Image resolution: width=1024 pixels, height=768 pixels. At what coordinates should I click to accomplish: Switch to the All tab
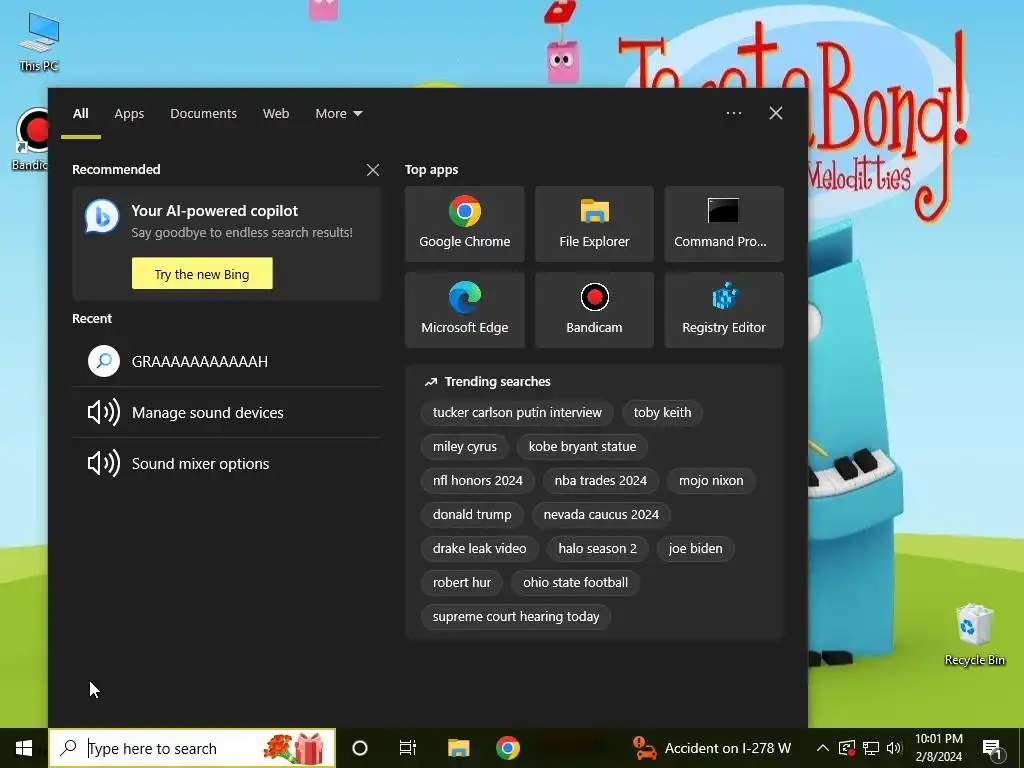[80, 114]
